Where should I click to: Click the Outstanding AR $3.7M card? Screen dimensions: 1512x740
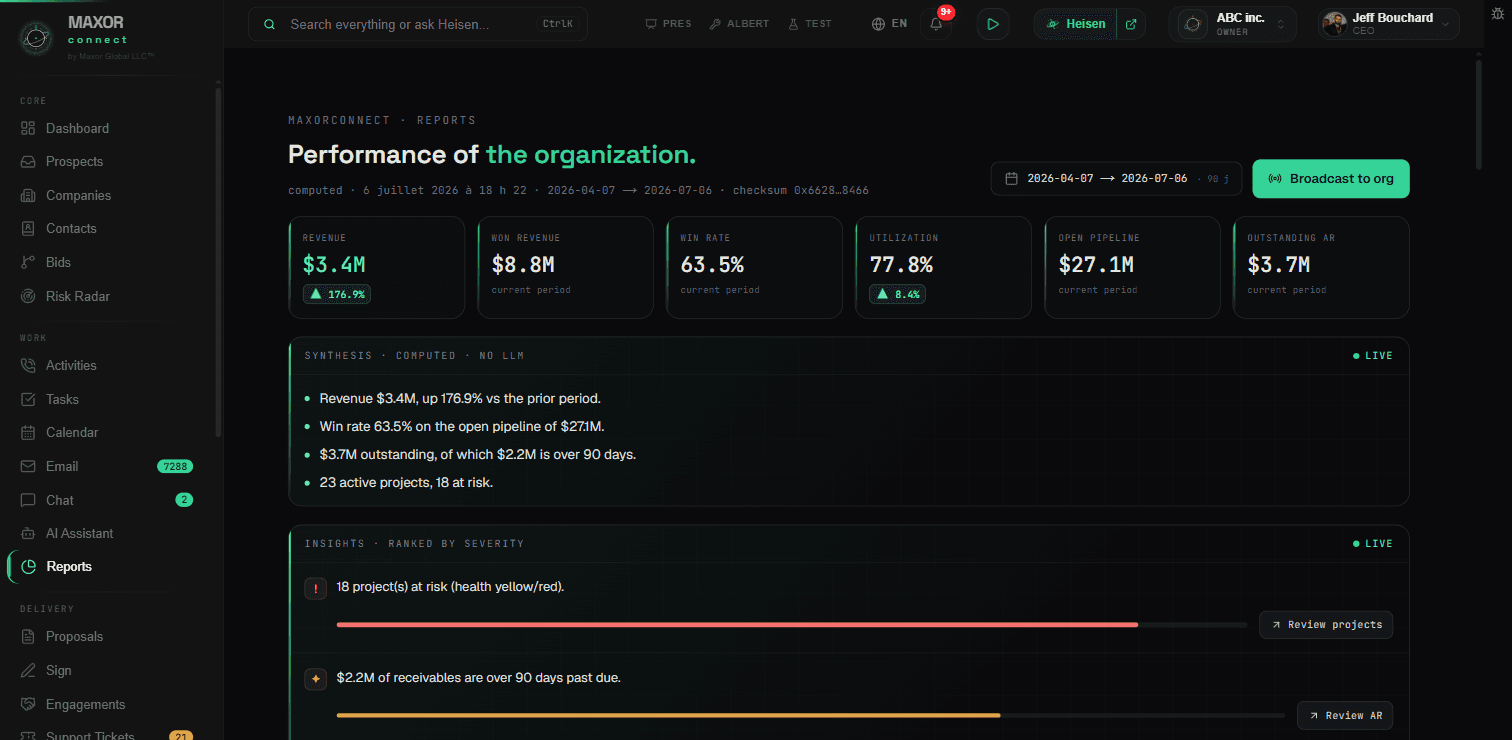coord(1321,268)
